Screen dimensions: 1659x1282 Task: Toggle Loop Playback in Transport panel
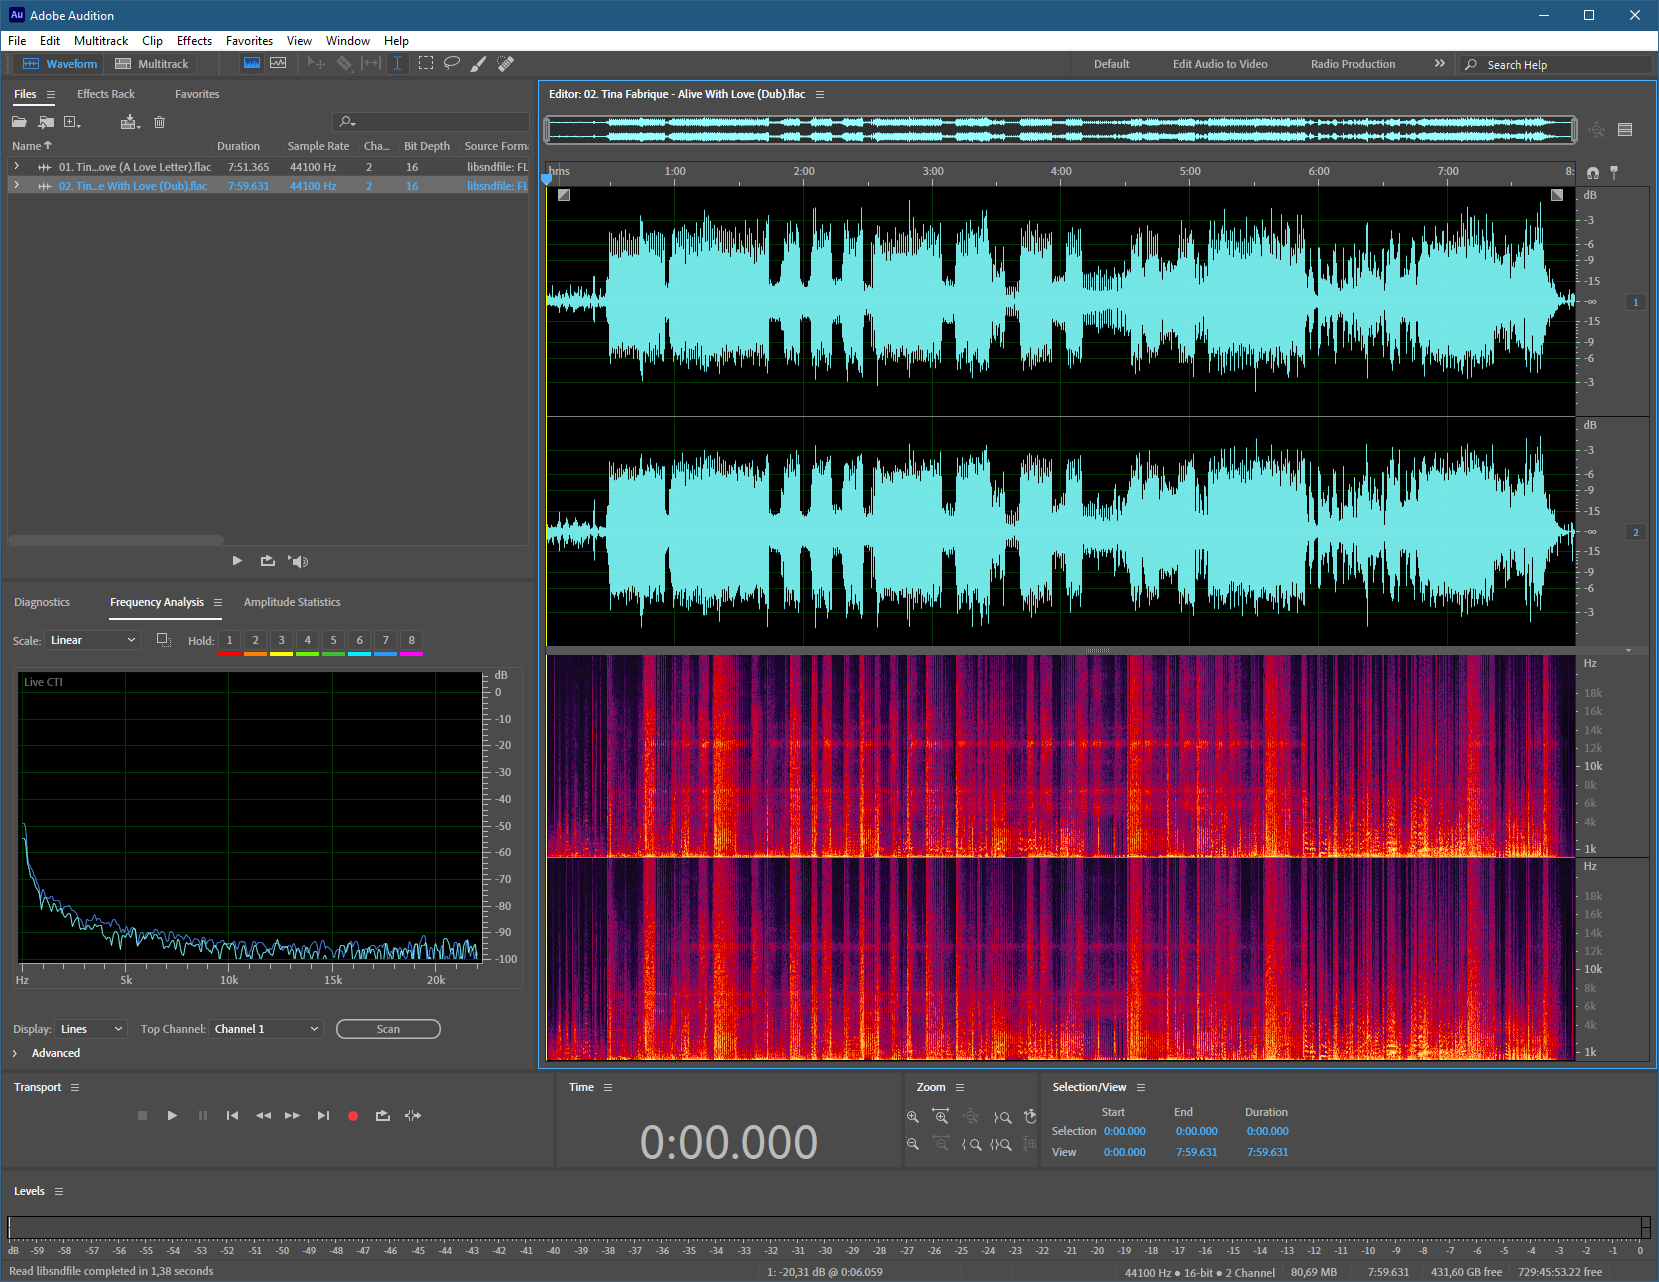pyautogui.click(x=383, y=1116)
